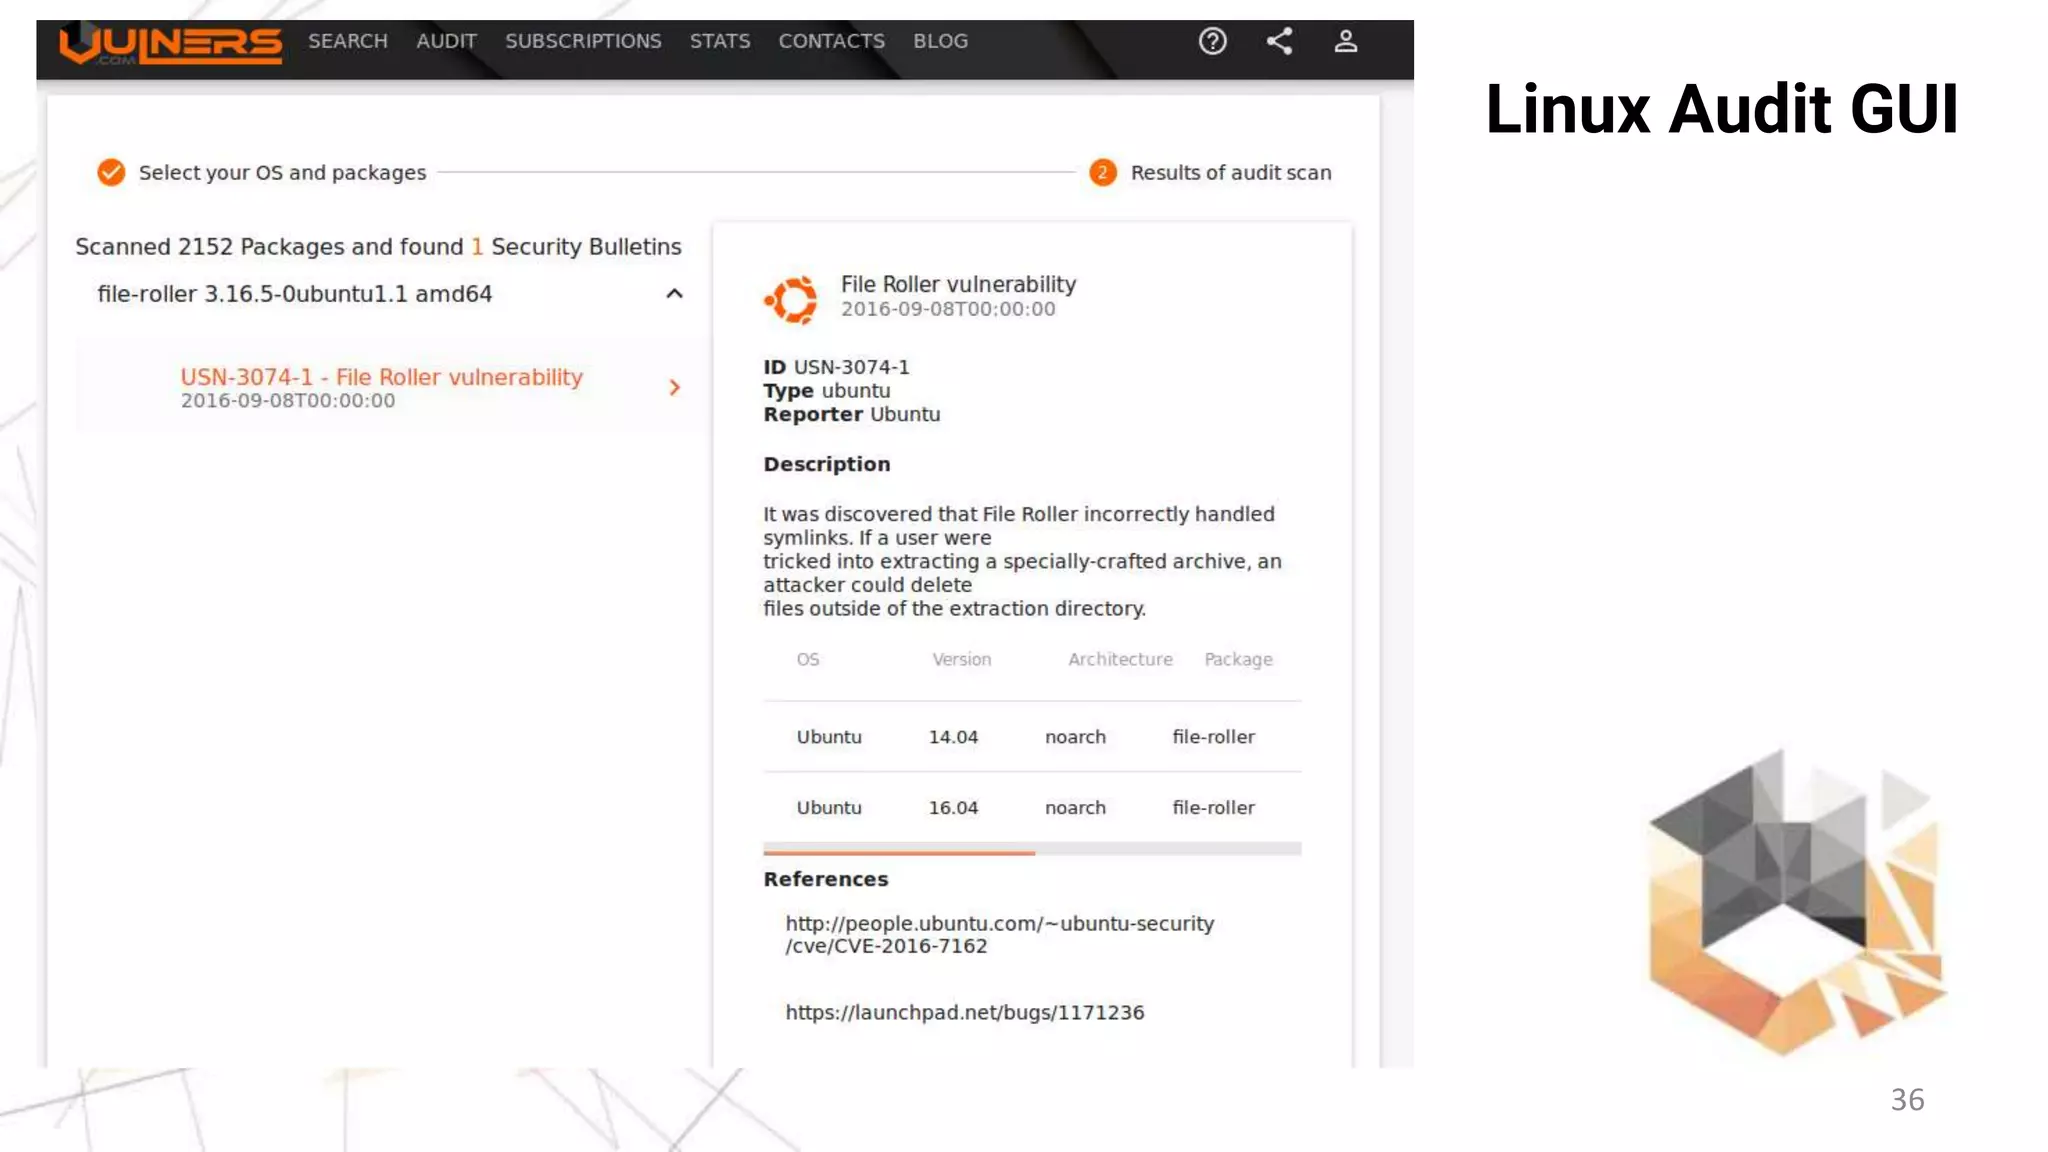The height and width of the screenshot is (1152, 2048).
Task: Click the File Roller vulnerability detail title
Action: coord(958,285)
